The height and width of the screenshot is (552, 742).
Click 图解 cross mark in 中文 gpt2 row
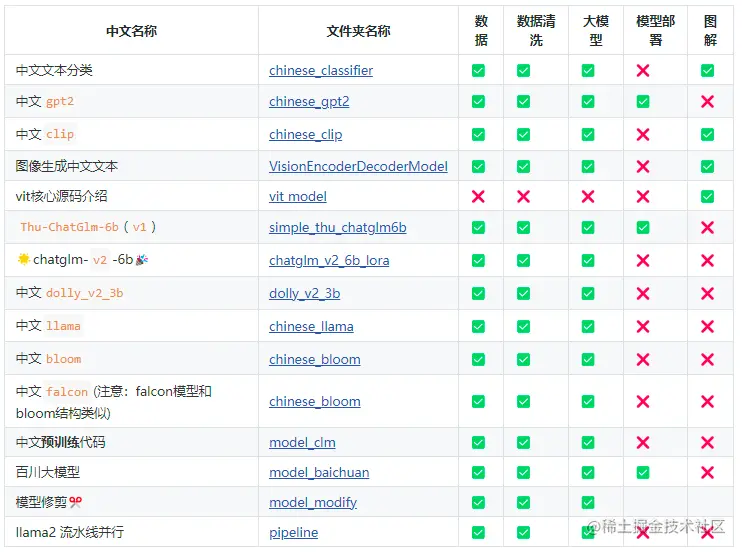tap(707, 102)
